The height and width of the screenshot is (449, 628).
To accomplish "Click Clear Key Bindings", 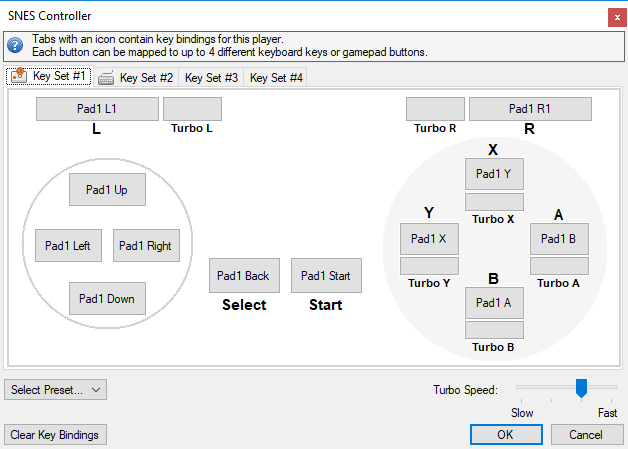I will tap(55, 435).
